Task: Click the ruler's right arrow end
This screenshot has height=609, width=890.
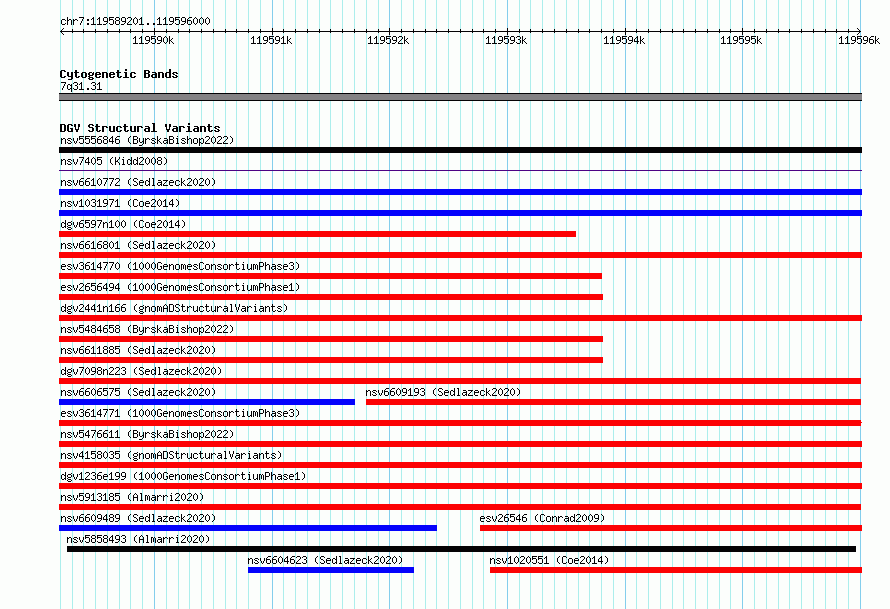Action: click(859, 31)
